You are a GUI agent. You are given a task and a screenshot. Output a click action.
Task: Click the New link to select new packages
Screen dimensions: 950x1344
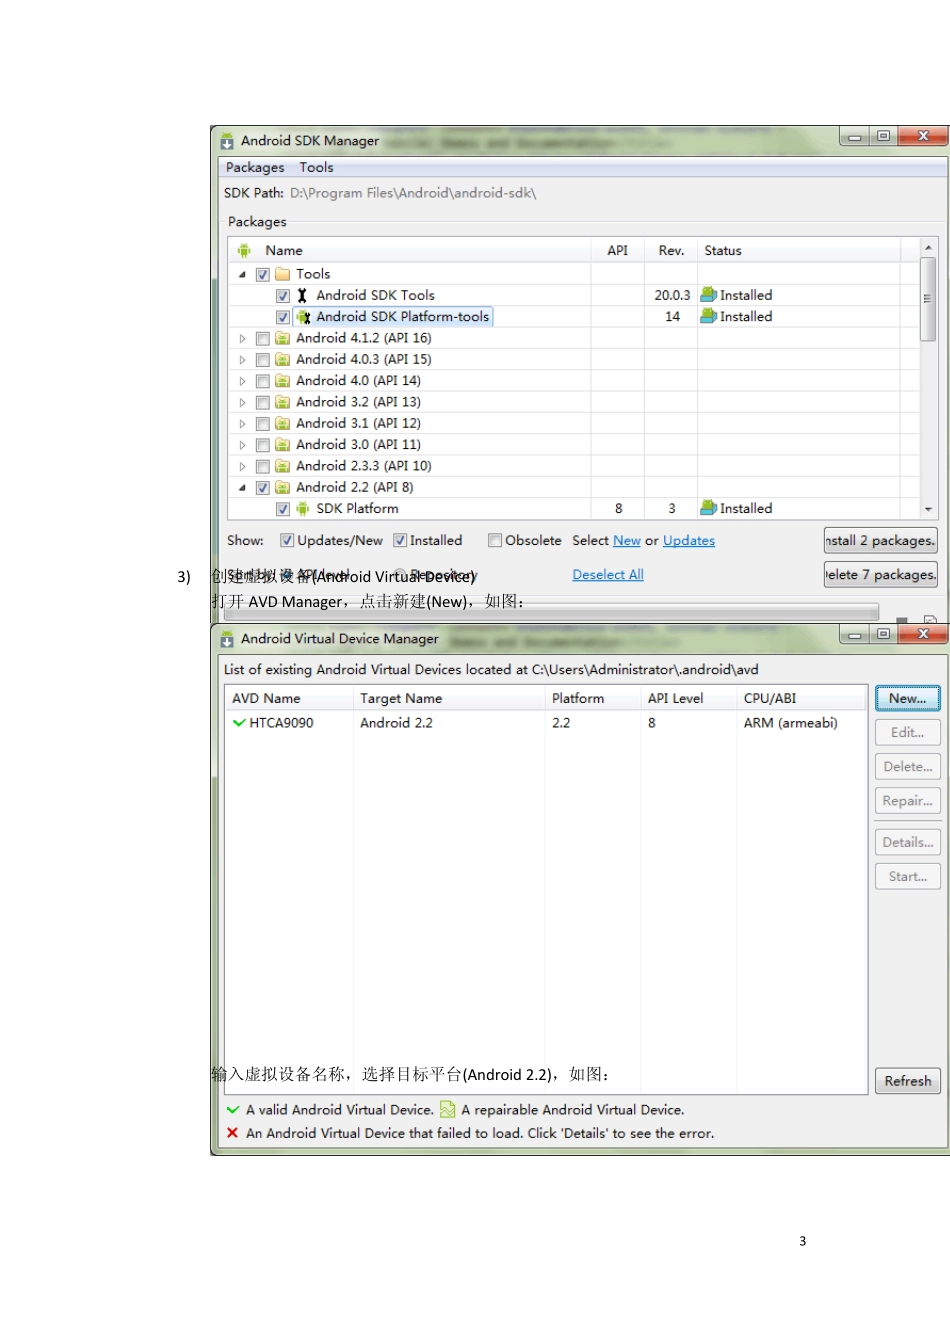[x=627, y=541]
